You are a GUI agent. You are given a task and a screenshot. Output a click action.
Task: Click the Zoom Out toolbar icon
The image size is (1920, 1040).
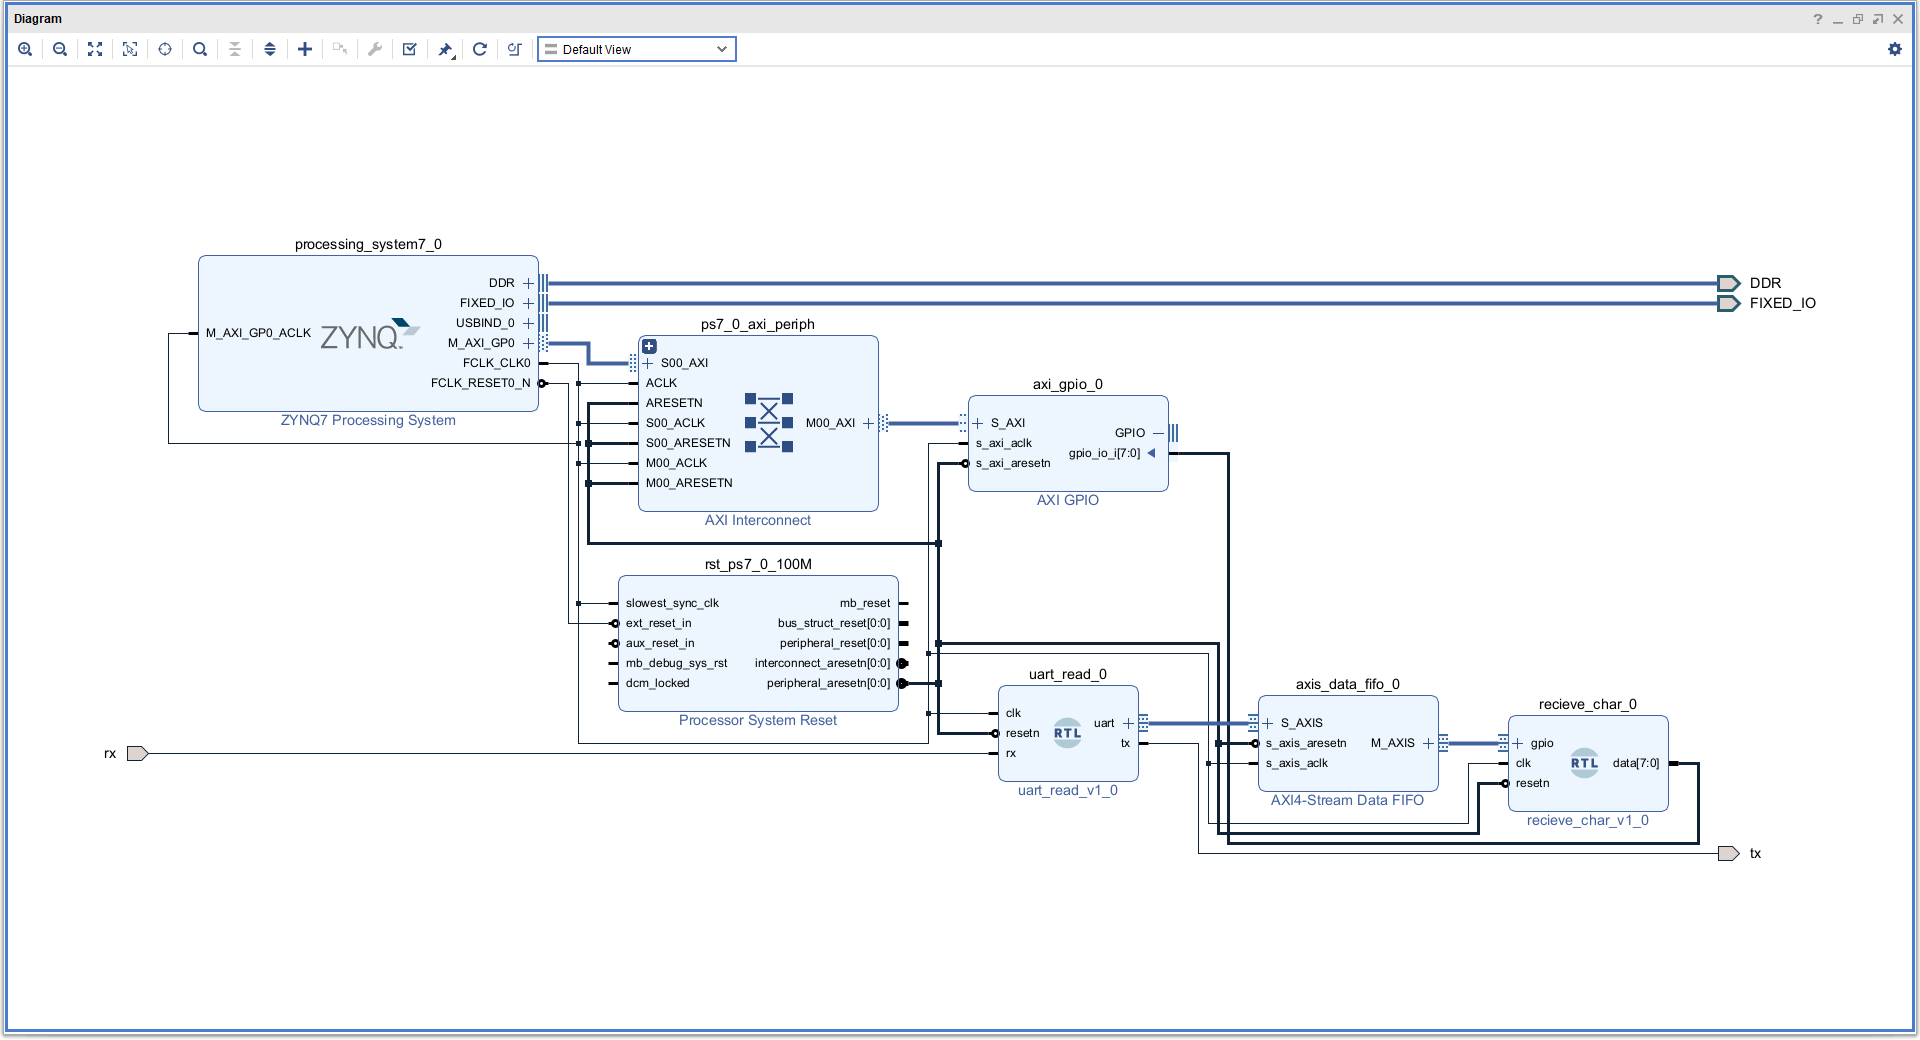click(x=60, y=49)
